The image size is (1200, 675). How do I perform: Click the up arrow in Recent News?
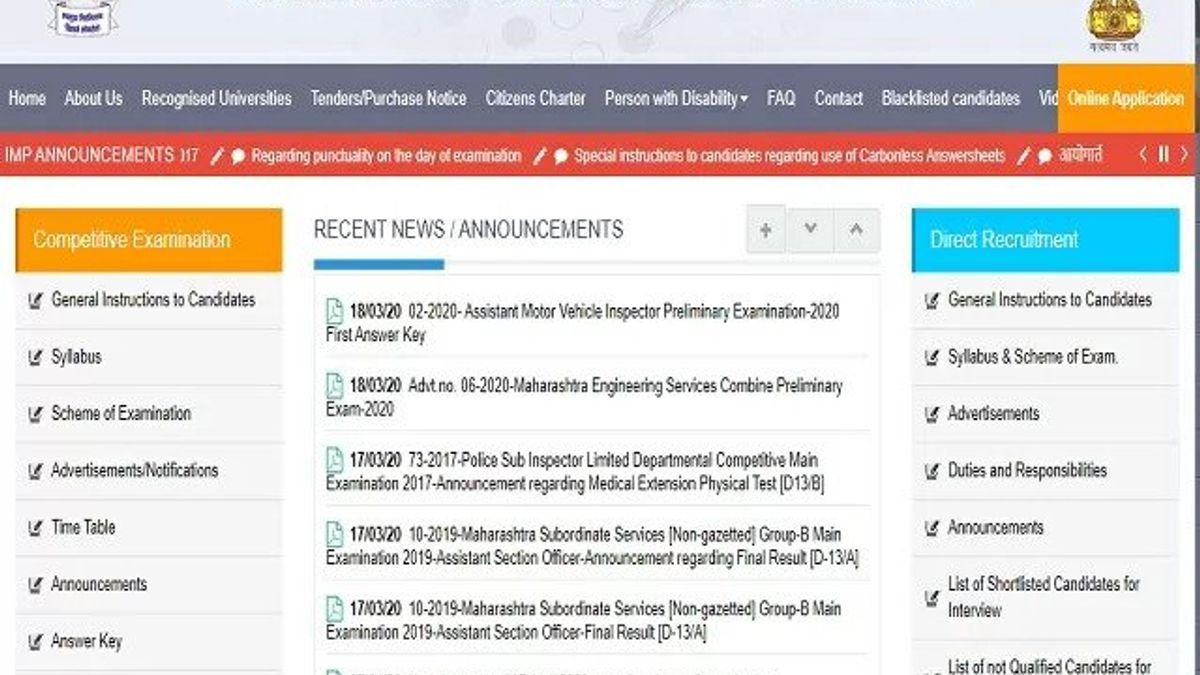pos(856,230)
